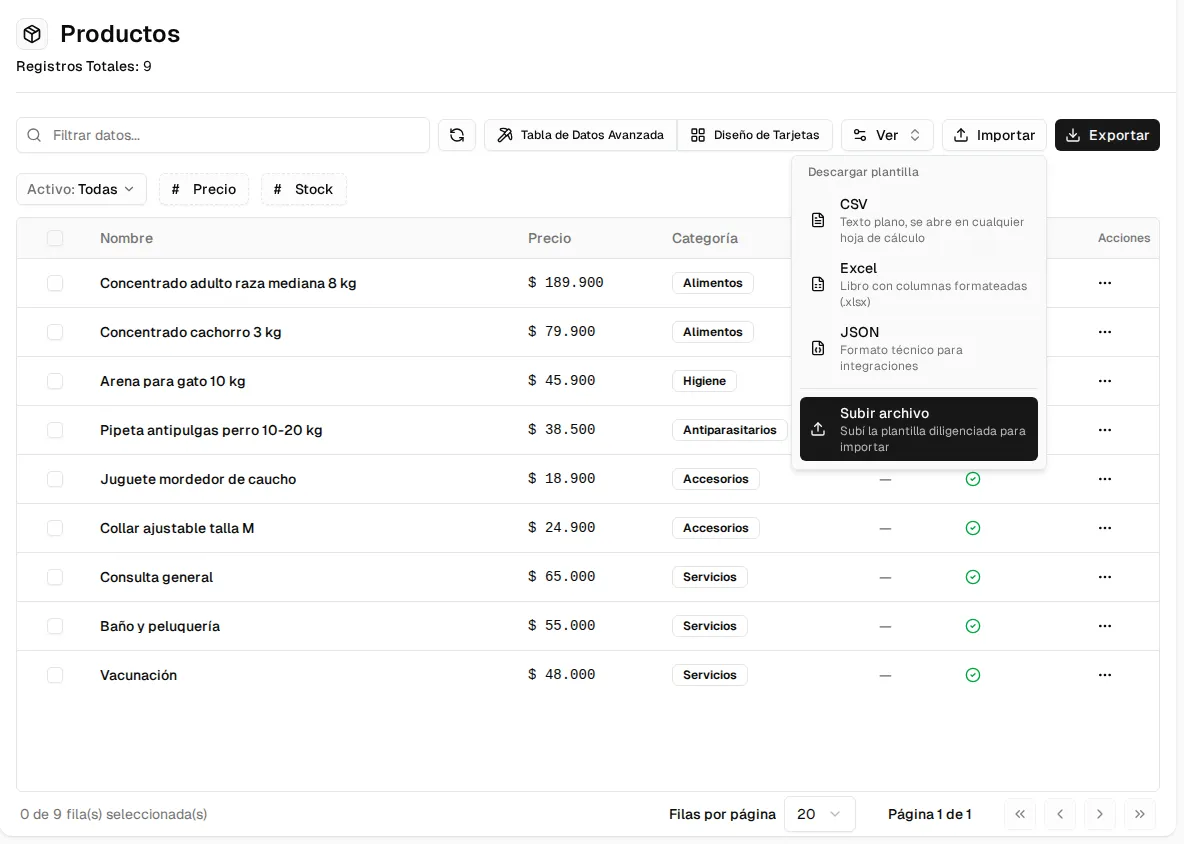Go to the next page
This screenshot has width=1184, height=844.
[x=1099, y=814]
